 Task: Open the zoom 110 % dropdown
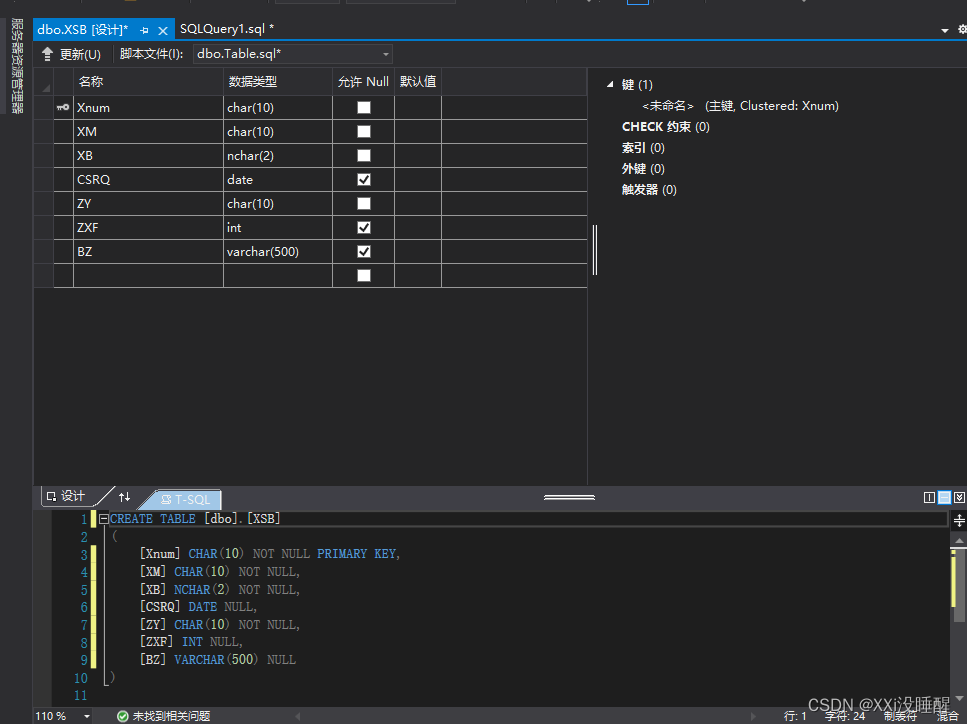(x=87, y=717)
